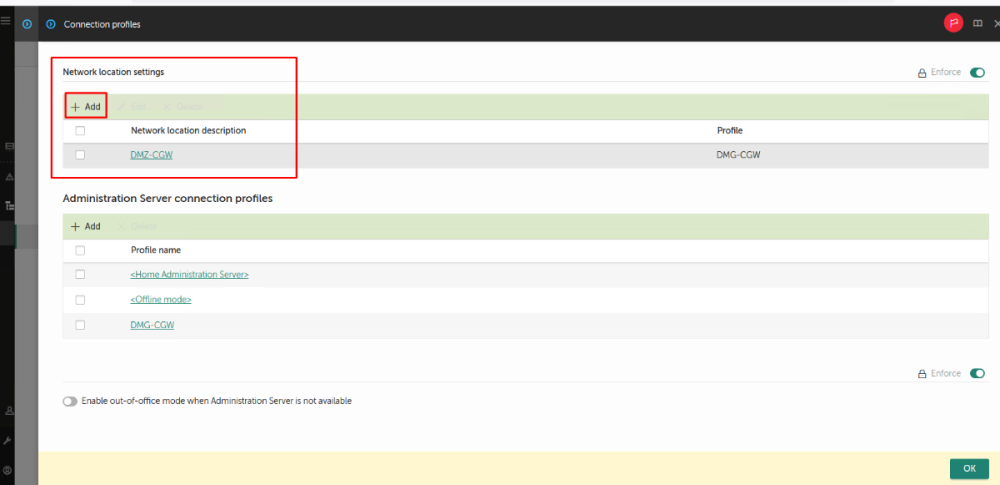Click Edit in Network location toolbar
The height and width of the screenshot is (485, 1000).
132,107
